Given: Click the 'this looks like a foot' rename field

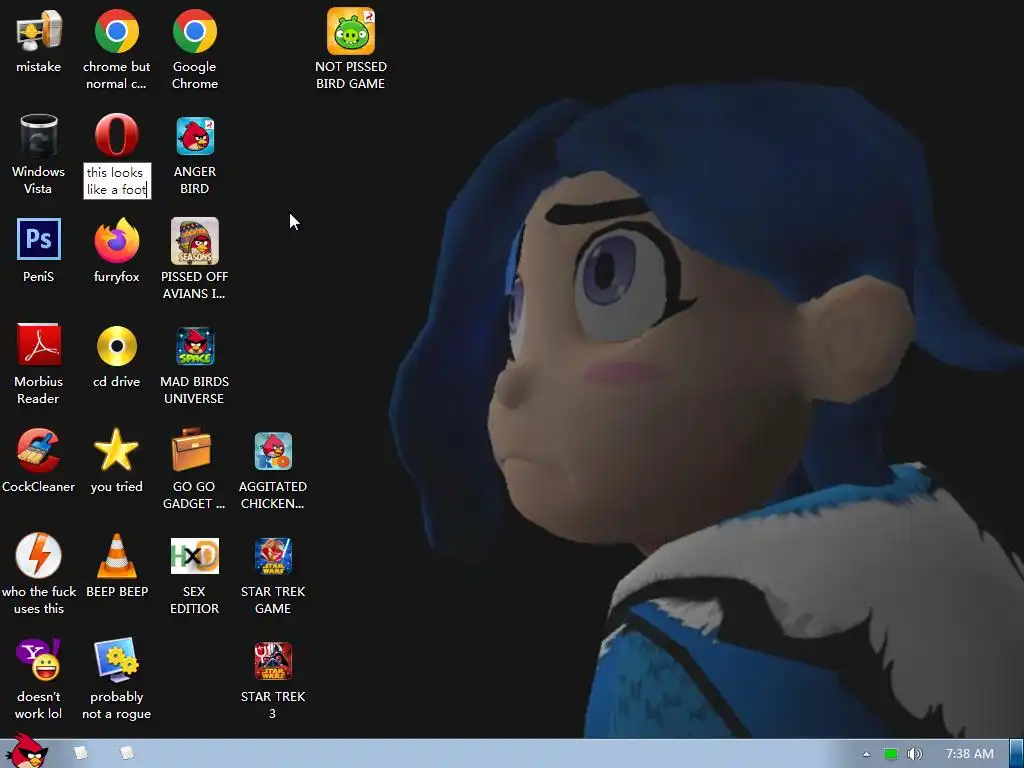Looking at the screenshot, I should (x=117, y=181).
